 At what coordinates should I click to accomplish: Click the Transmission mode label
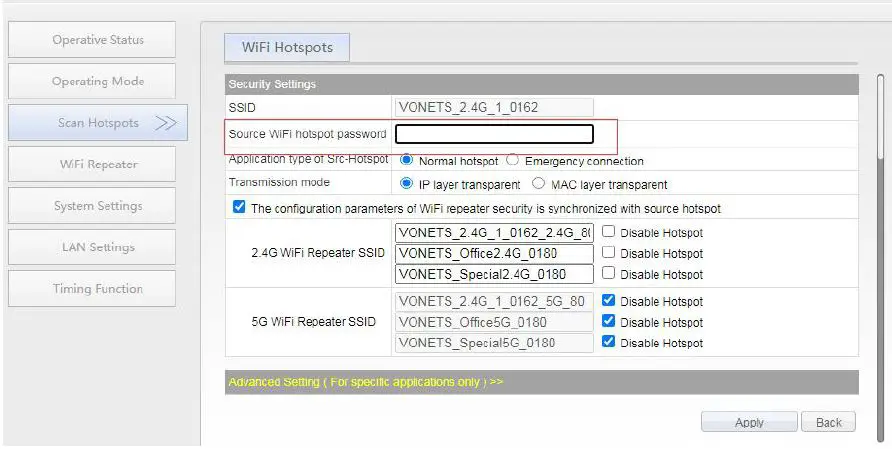pyautogui.click(x=279, y=182)
